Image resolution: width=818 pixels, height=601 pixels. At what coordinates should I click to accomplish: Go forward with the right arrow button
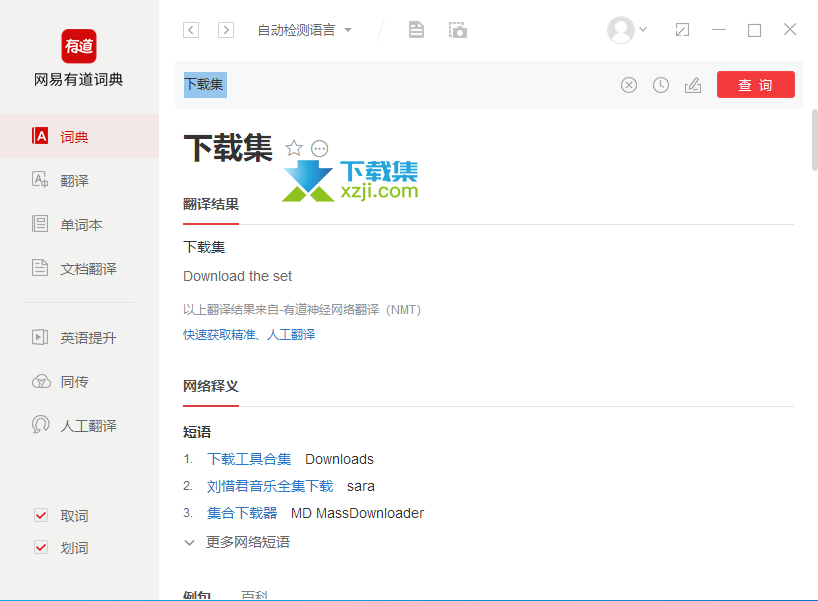pyautogui.click(x=226, y=30)
